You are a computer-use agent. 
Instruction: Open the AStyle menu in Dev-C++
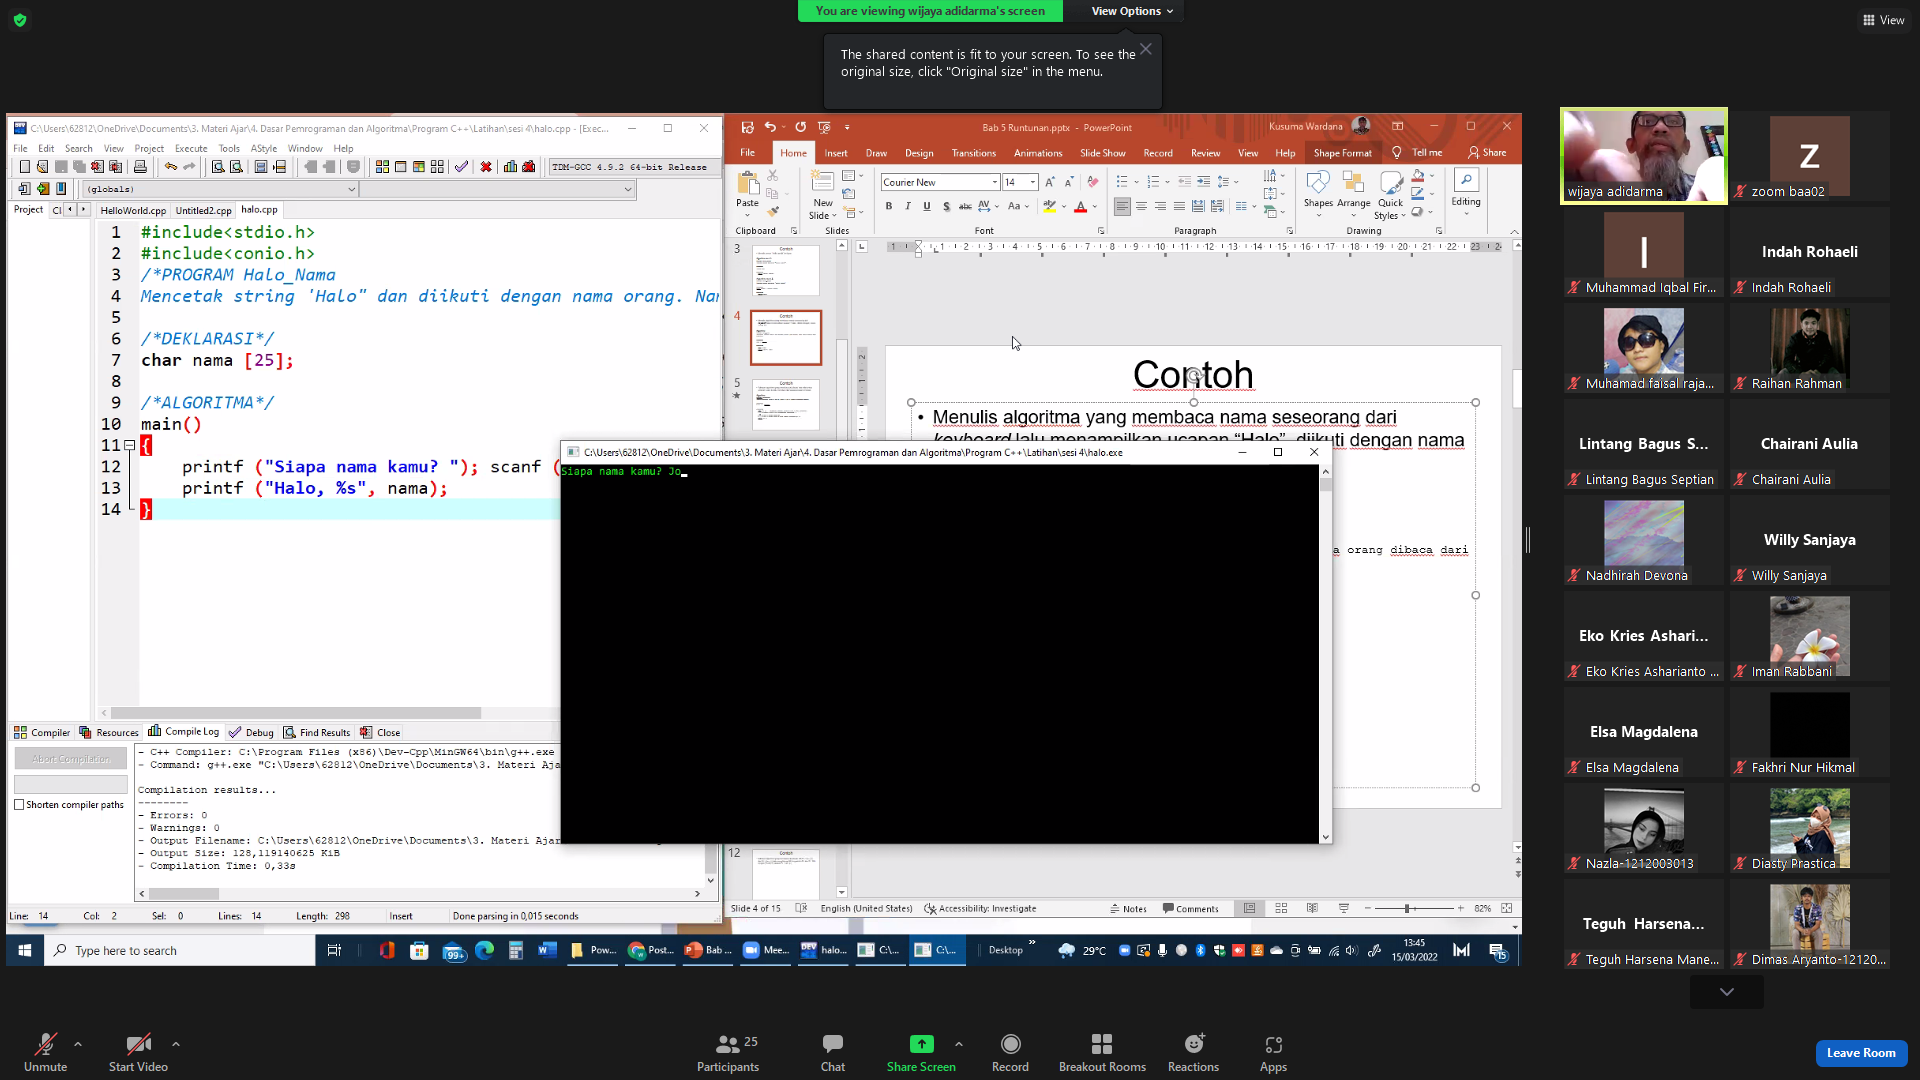click(x=264, y=148)
